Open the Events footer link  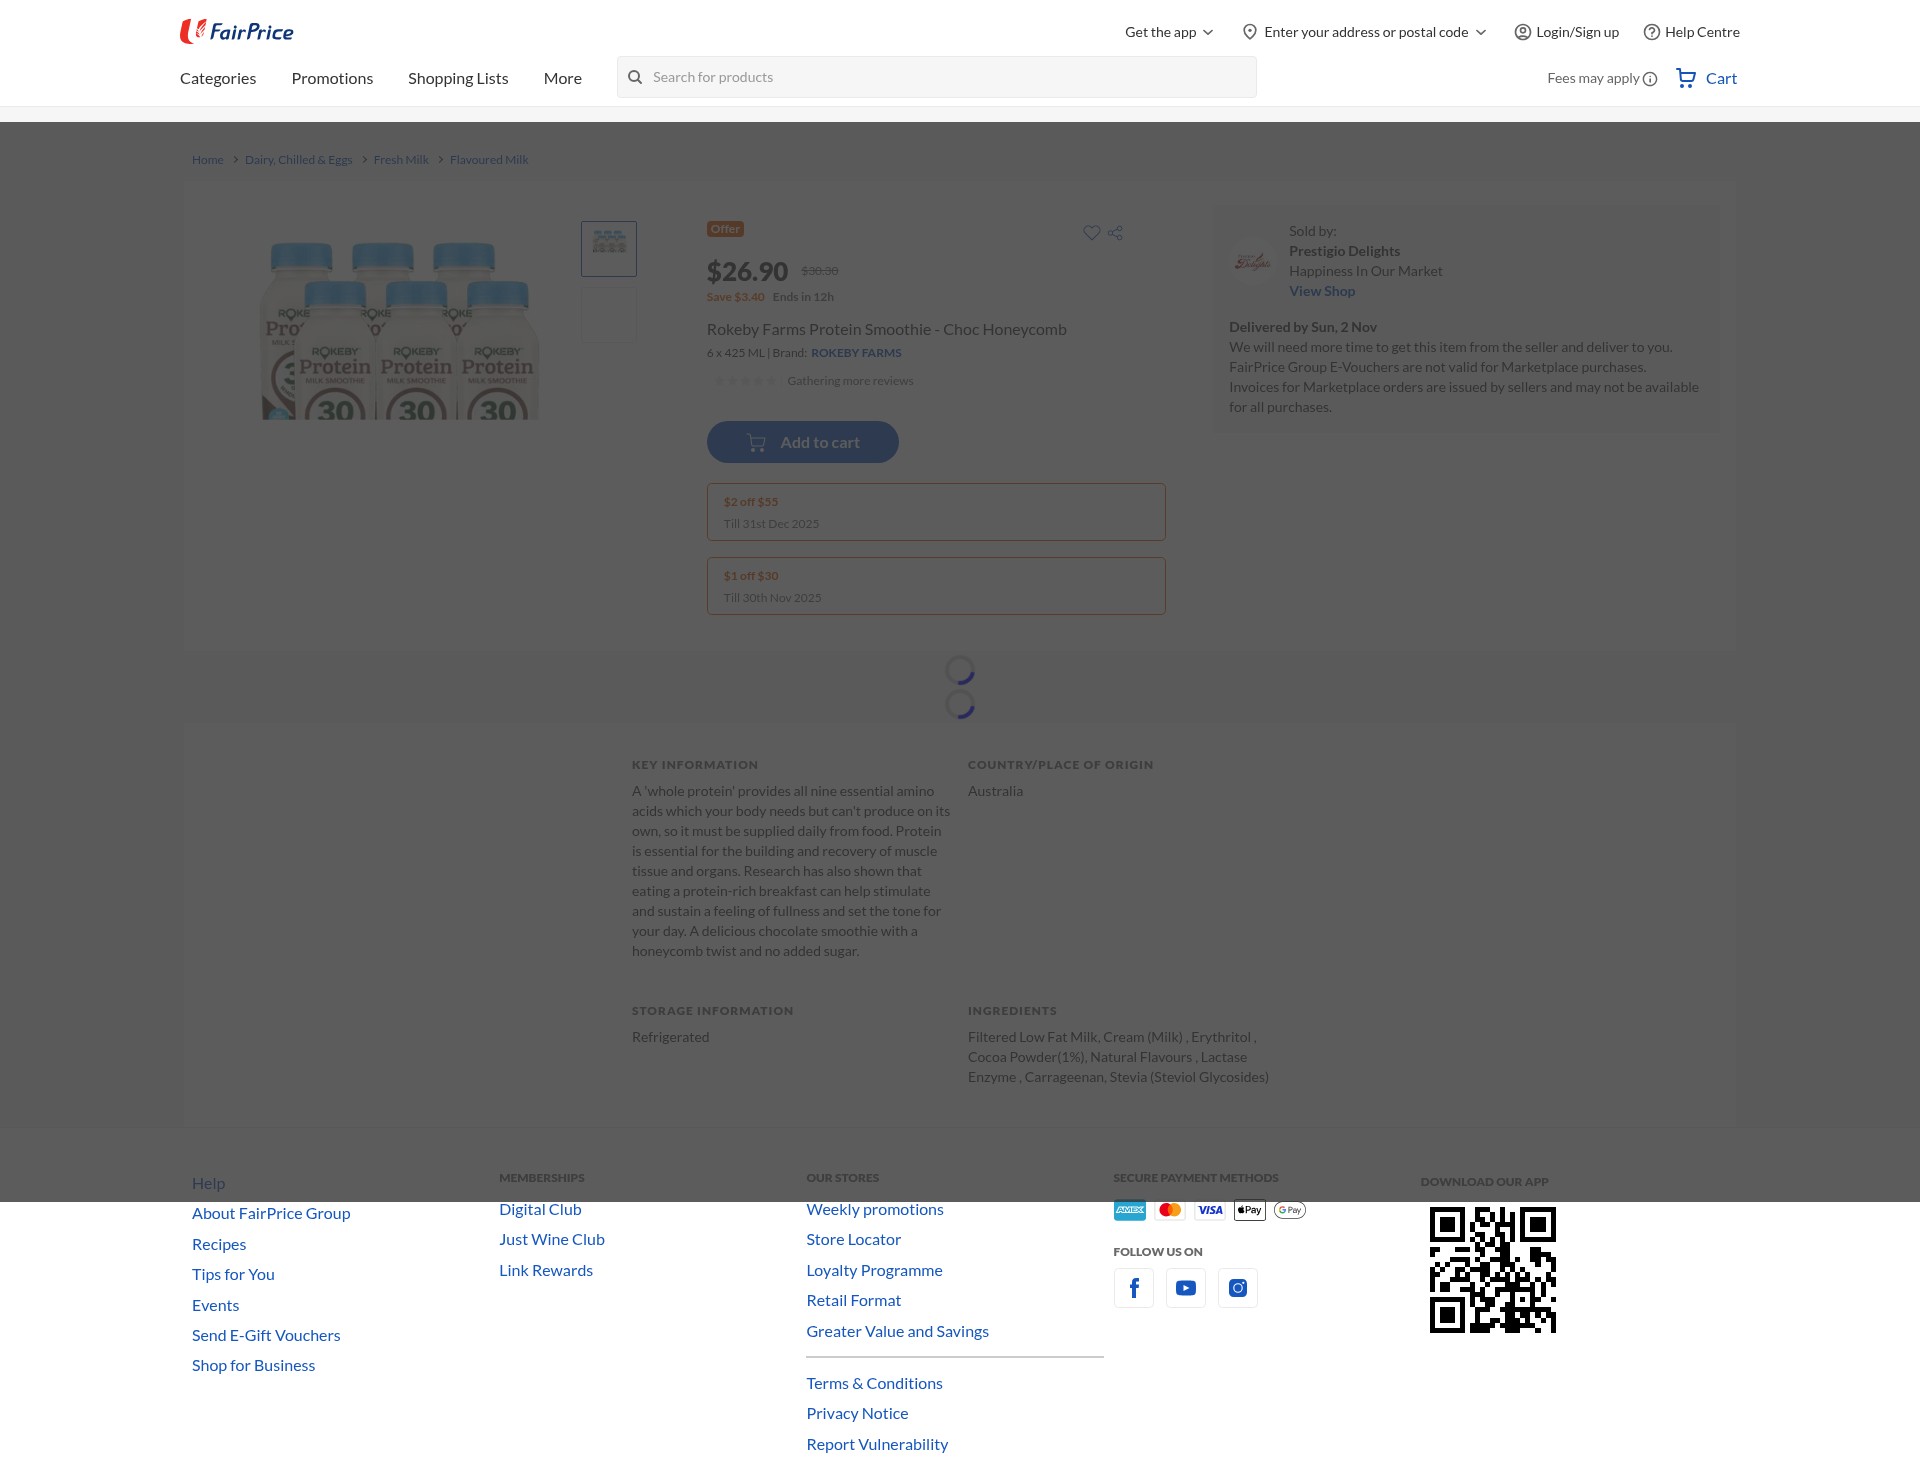point(216,1305)
